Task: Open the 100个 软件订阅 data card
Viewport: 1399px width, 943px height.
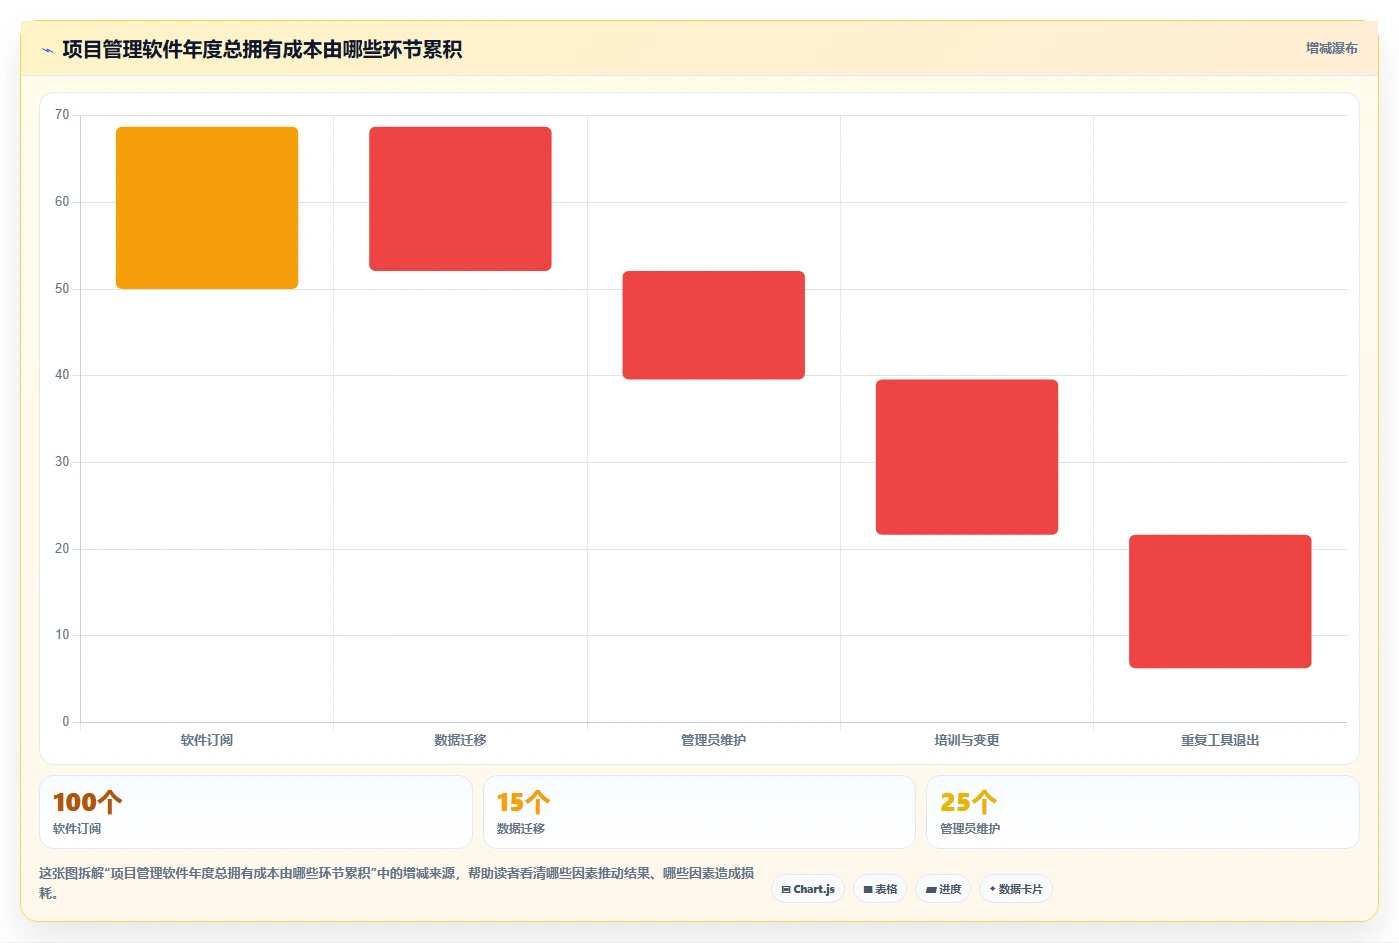Action: [256, 812]
